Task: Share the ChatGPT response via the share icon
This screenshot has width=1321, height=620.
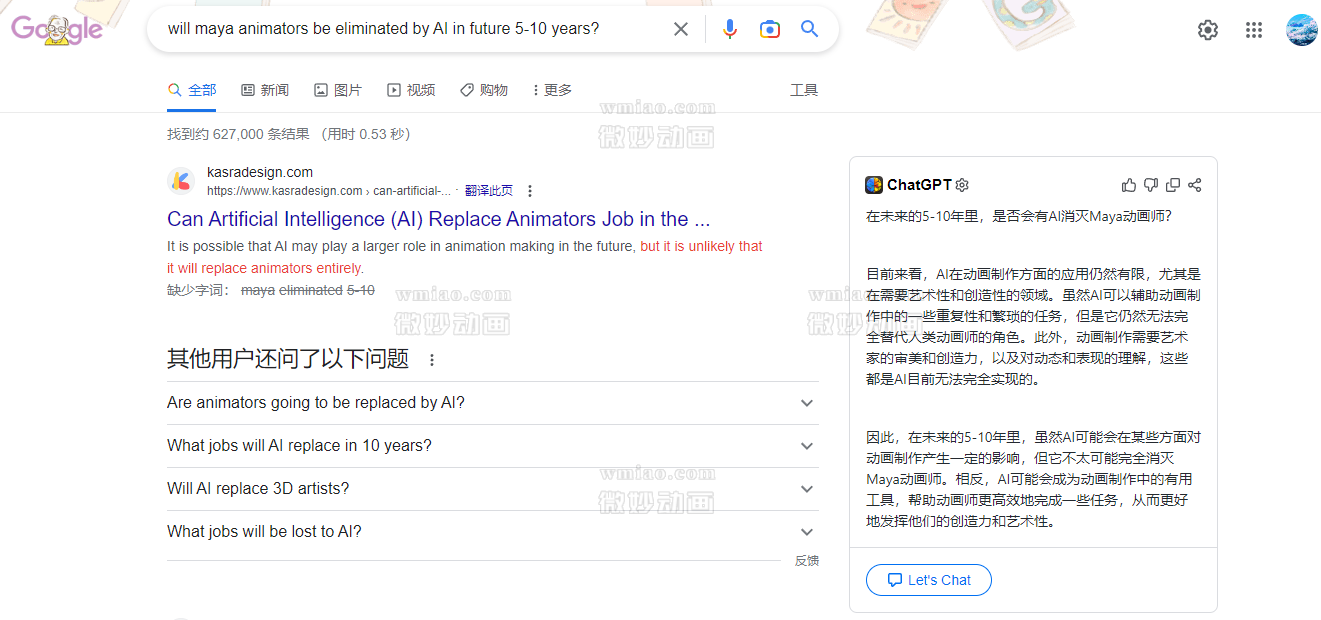Action: (x=1194, y=184)
